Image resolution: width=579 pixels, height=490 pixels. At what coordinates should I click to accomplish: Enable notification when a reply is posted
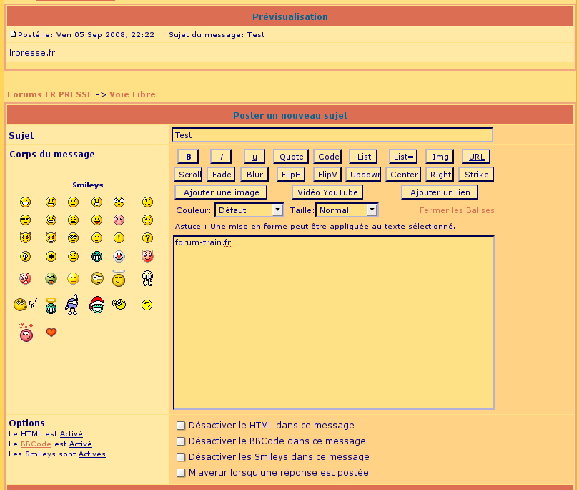181,473
